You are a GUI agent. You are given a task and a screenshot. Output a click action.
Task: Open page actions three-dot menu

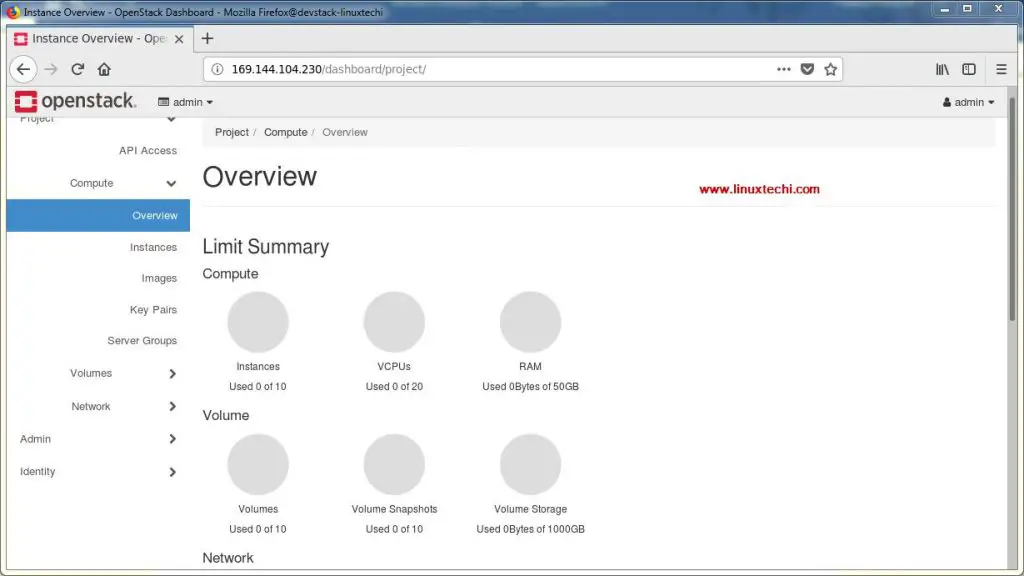pyautogui.click(x=784, y=69)
